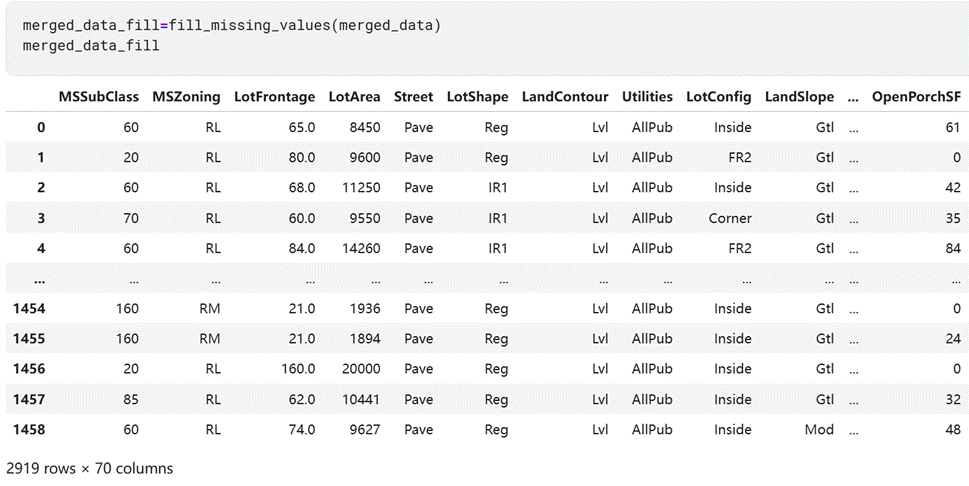
Task: Click the LotArea column header
Action: click(x=355, y=97)
